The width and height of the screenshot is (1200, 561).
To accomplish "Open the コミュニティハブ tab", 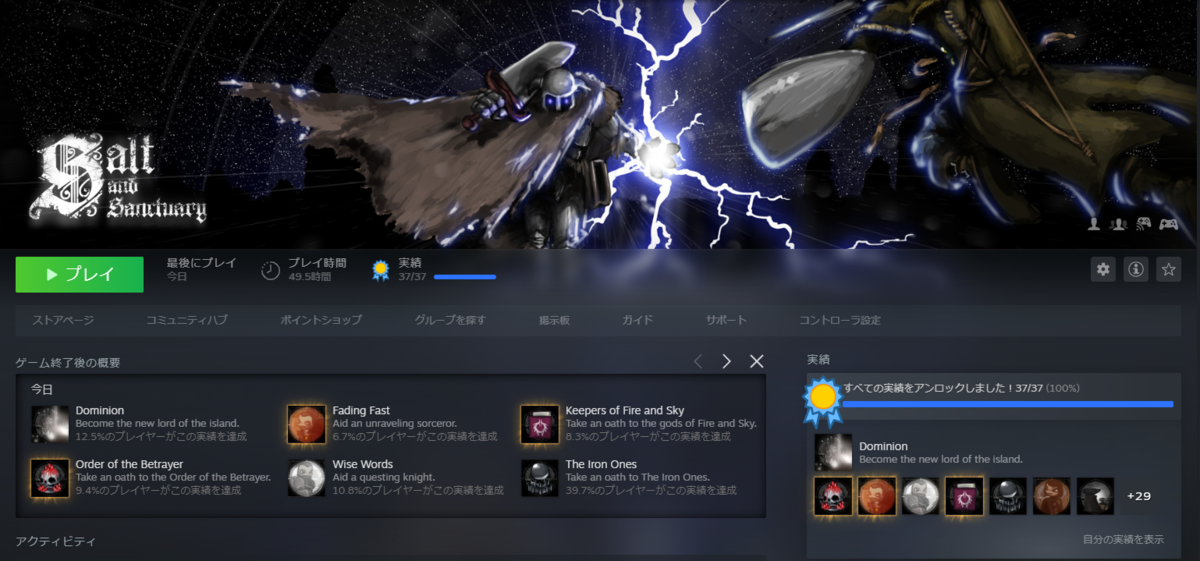I will (187, 320).
